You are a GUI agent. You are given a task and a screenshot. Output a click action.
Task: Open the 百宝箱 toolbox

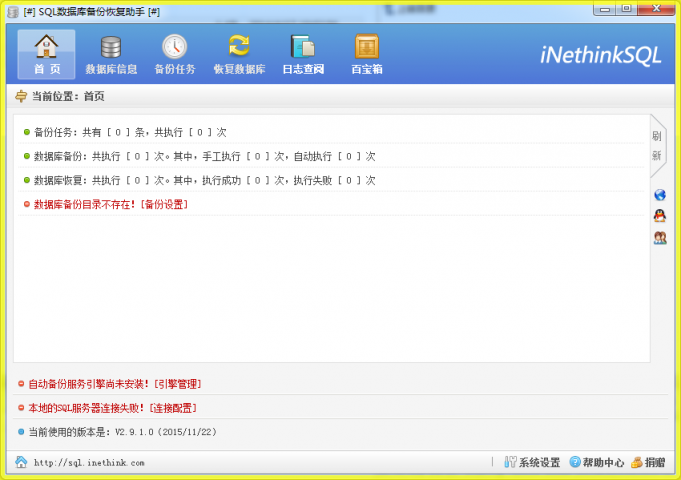(366, 54)
